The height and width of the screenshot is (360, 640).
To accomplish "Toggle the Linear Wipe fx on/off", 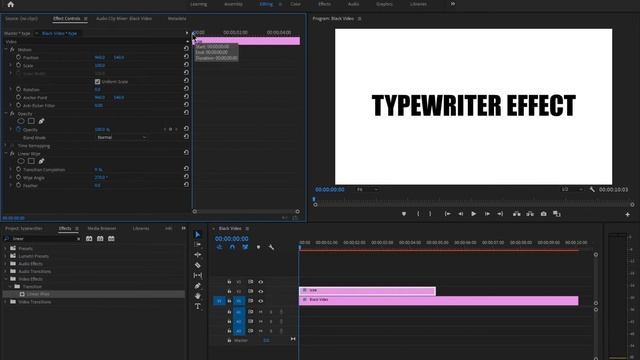I will click(12, 153).
